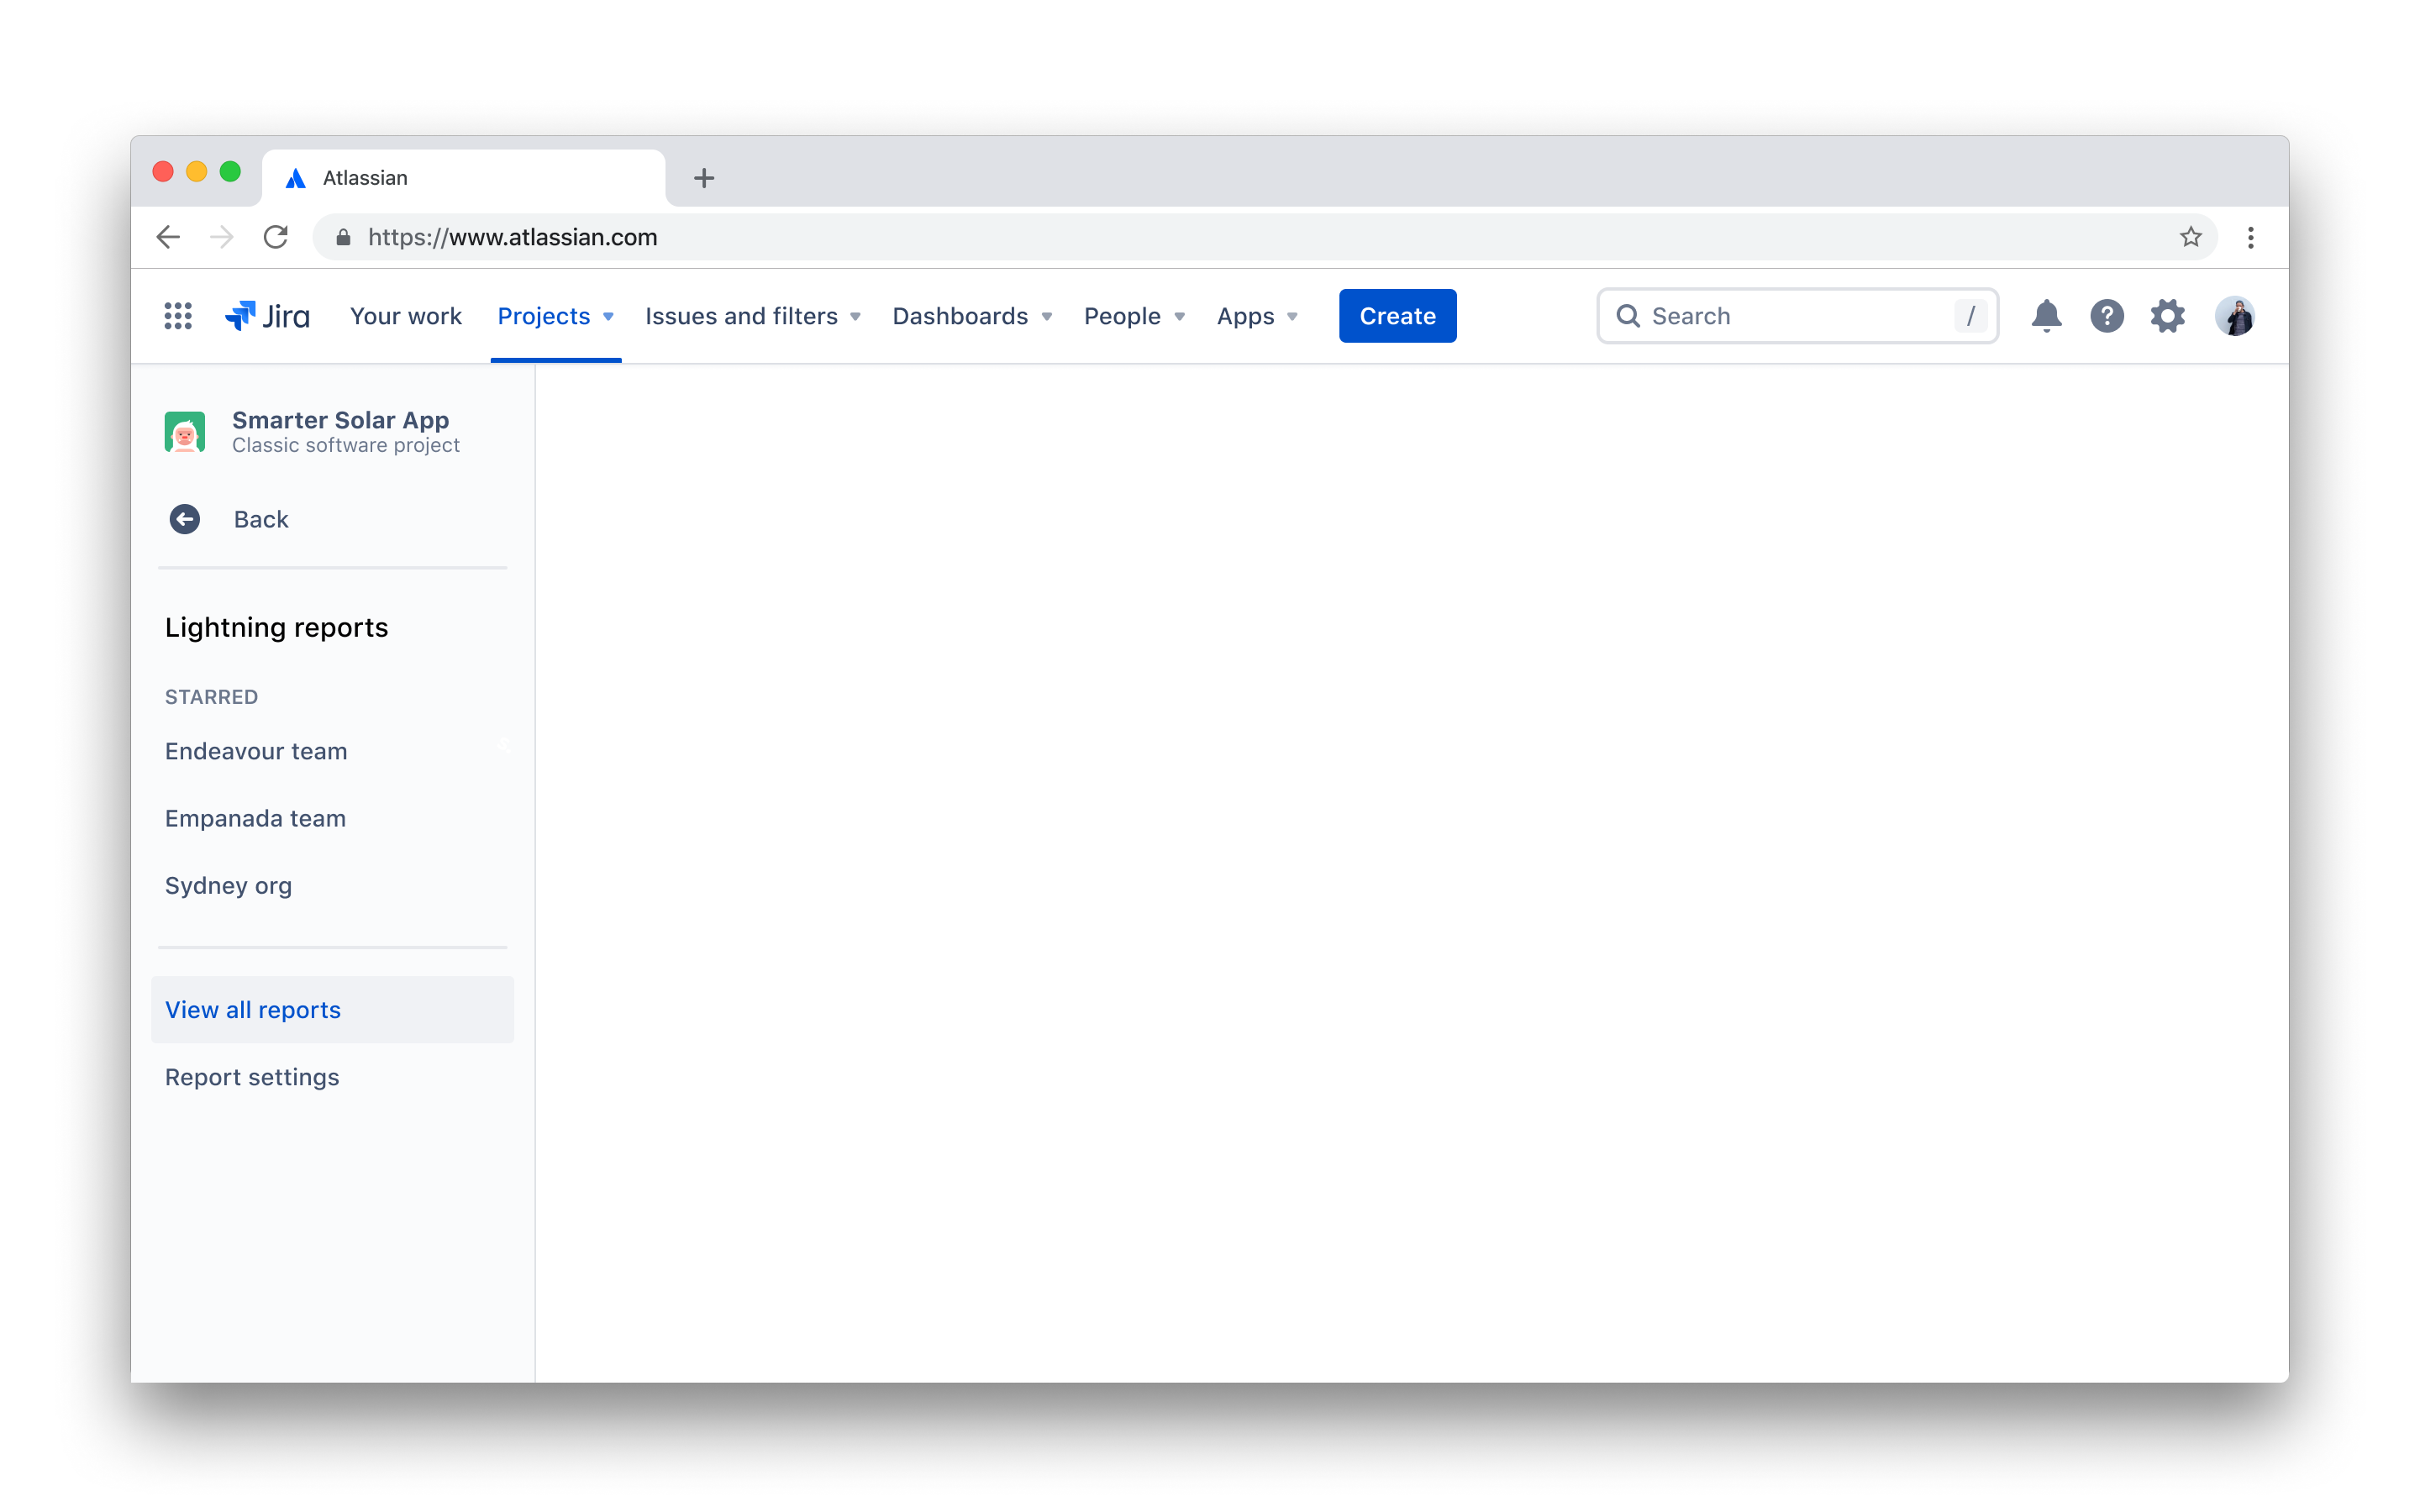Open the Dashboards dropdown
2420x1512 pixels.
971,316
